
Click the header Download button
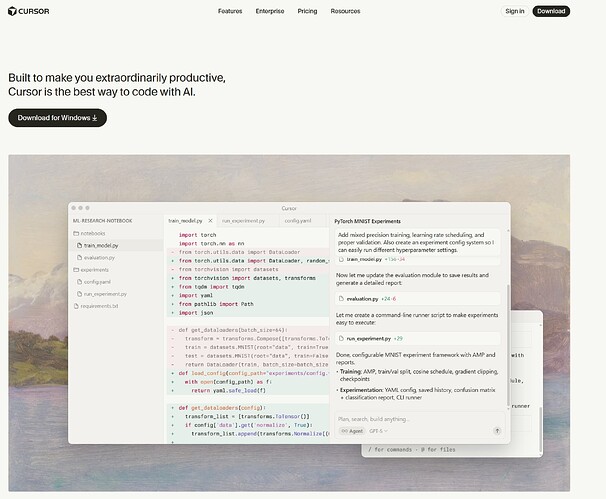[551, 11]
